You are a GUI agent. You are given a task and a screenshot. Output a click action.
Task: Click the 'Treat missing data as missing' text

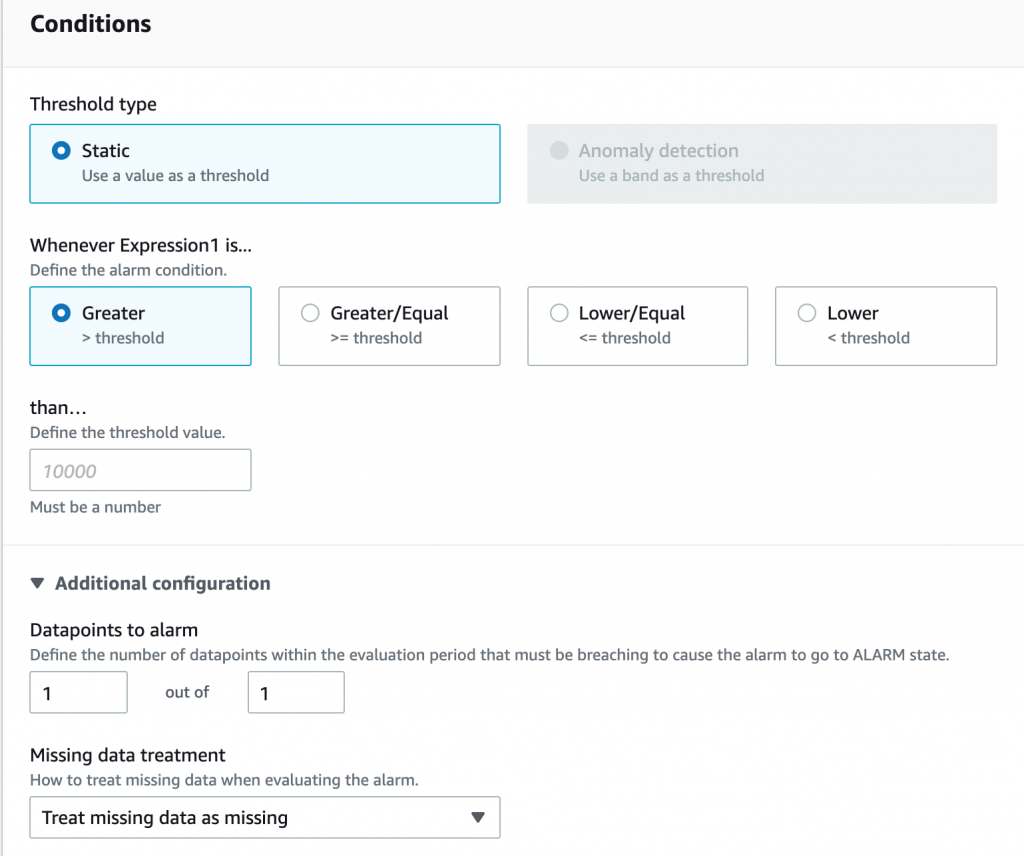click(x=165, y=817)
